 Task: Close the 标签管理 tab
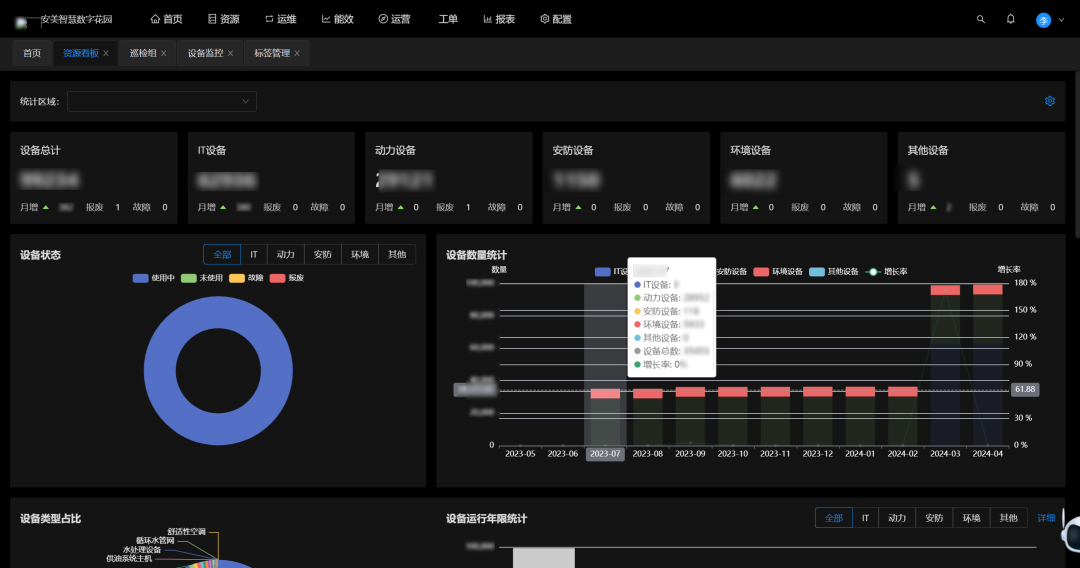click(x=297, y=54)
